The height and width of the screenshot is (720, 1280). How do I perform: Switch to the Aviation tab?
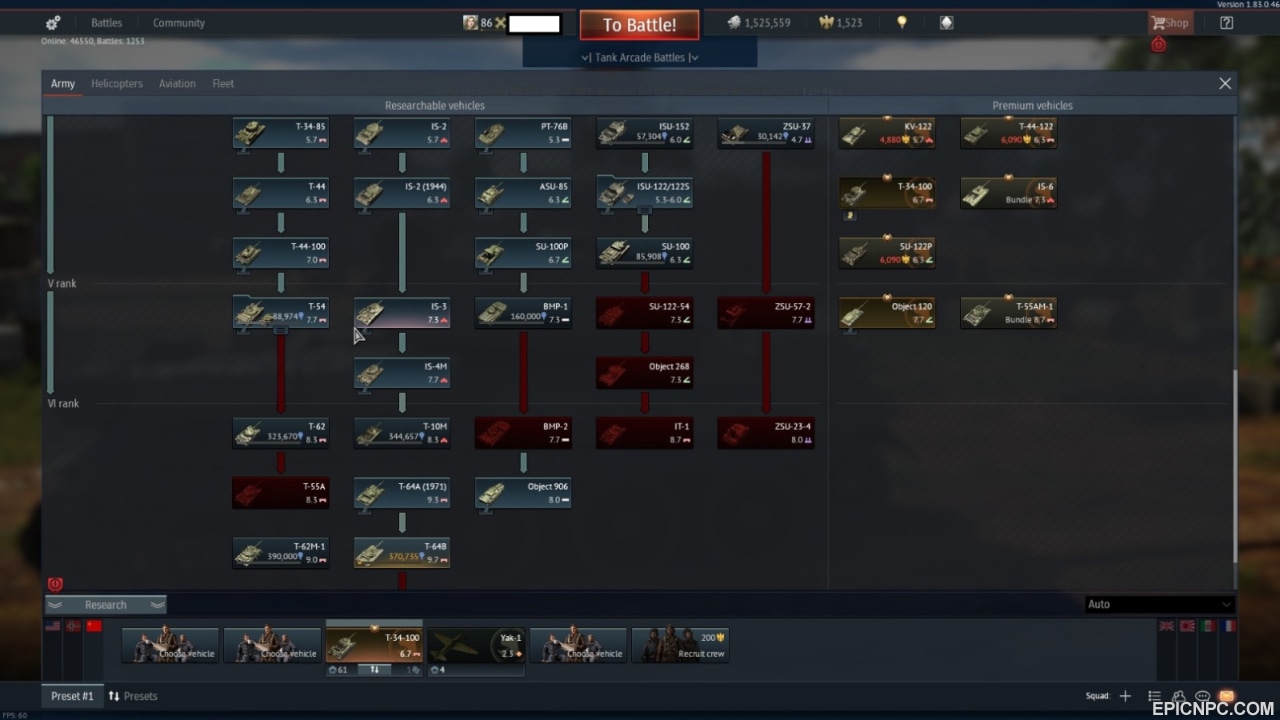(x=177, y=84)
